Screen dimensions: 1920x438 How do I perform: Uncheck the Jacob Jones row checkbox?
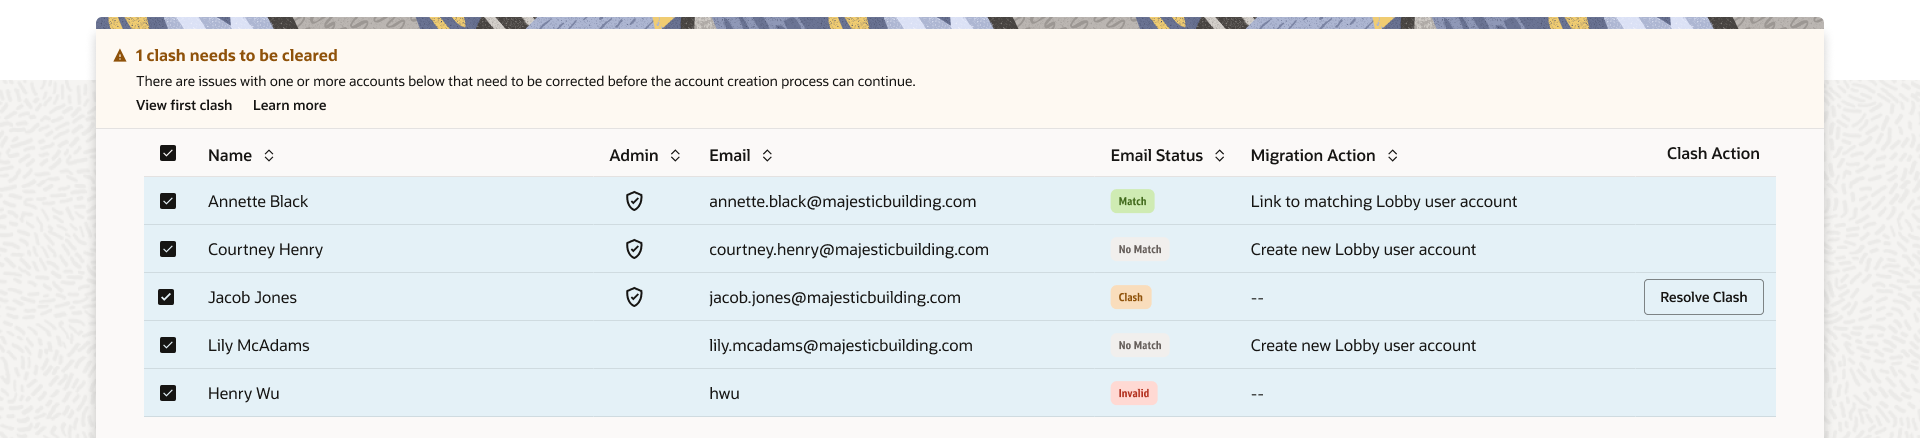(166, 297)
